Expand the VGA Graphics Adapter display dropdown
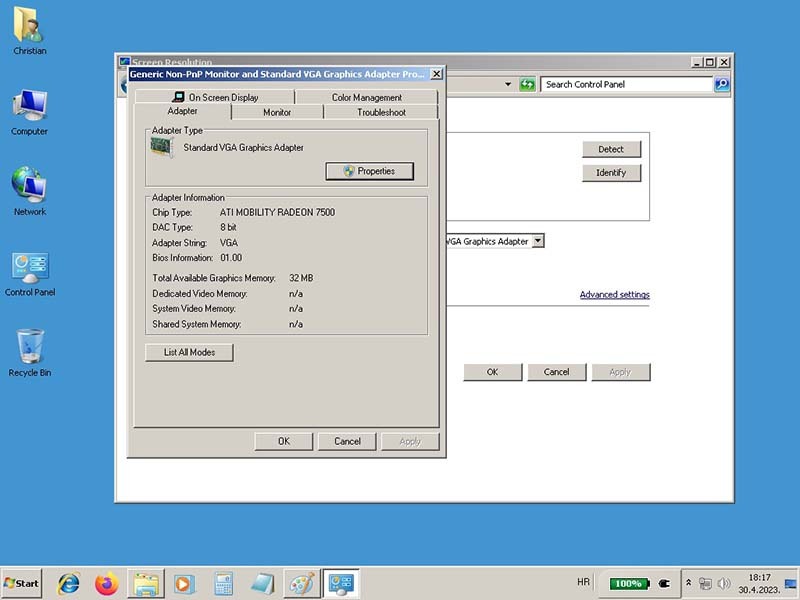Viewport: 800px width, 600px height. coord(538,241)
